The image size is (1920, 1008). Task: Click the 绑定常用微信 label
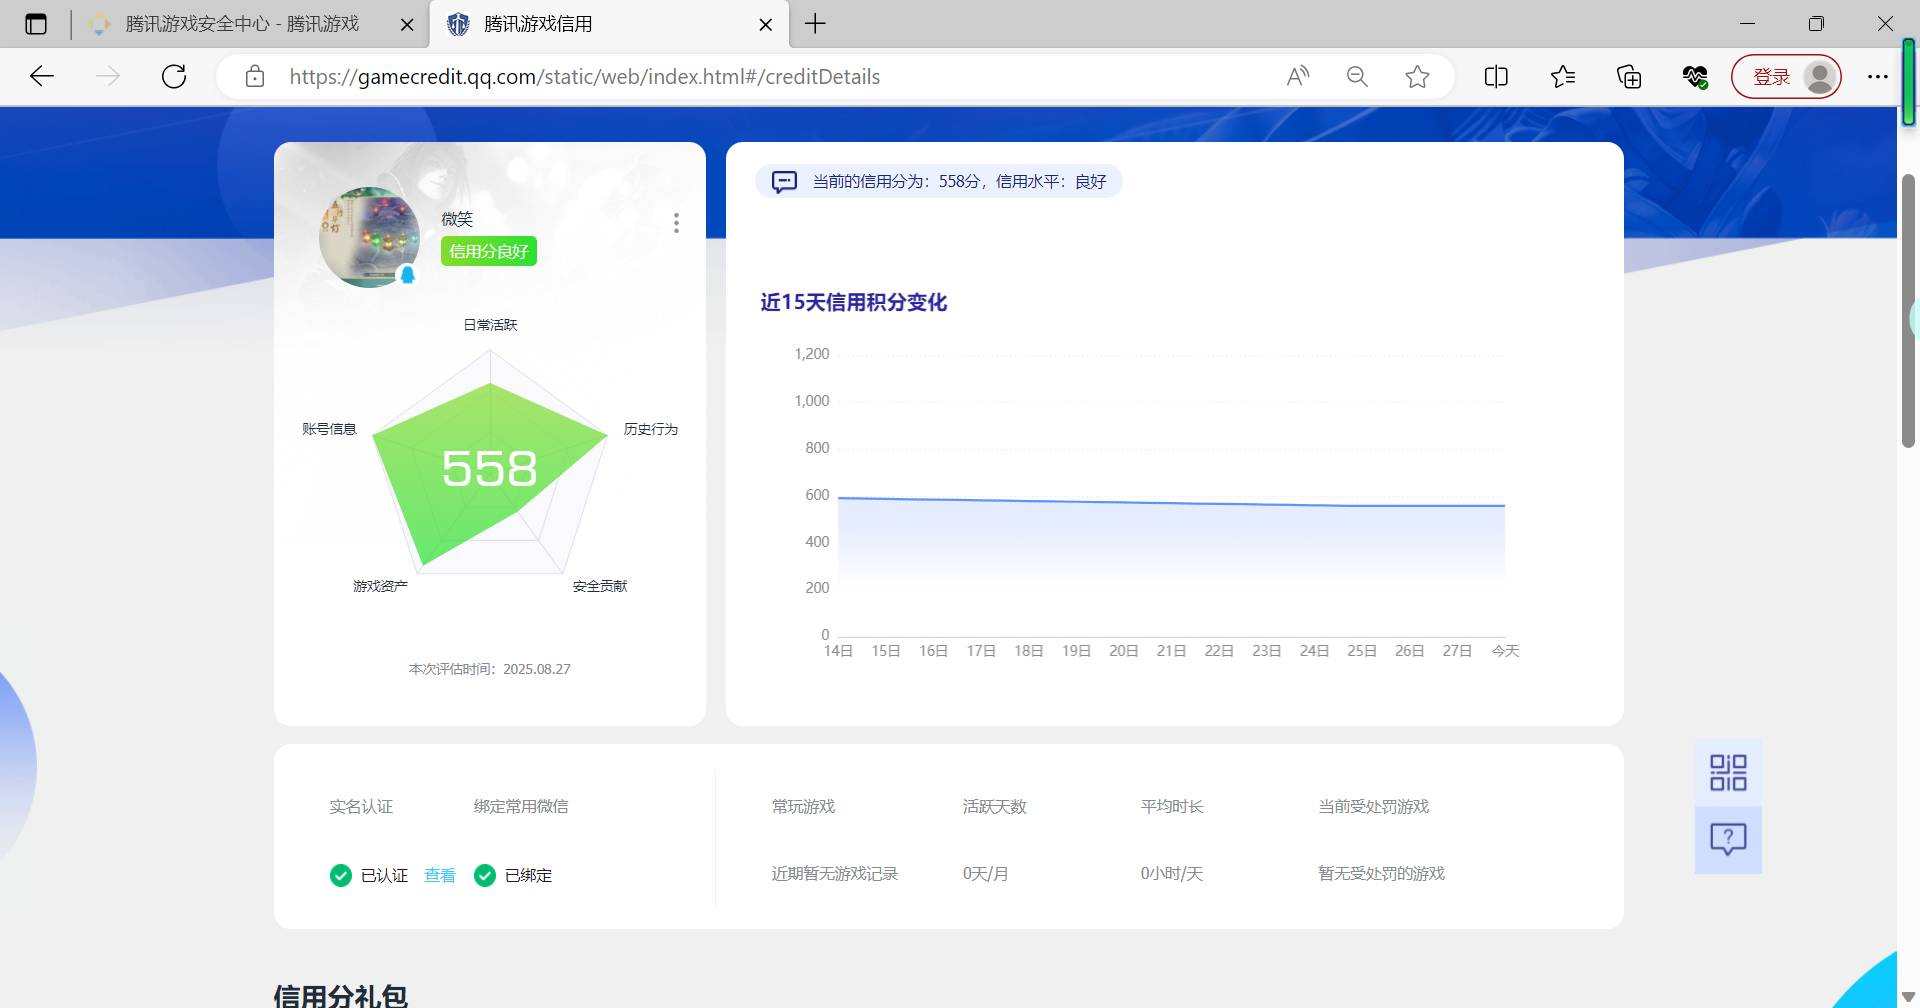(x=521, y=807)
